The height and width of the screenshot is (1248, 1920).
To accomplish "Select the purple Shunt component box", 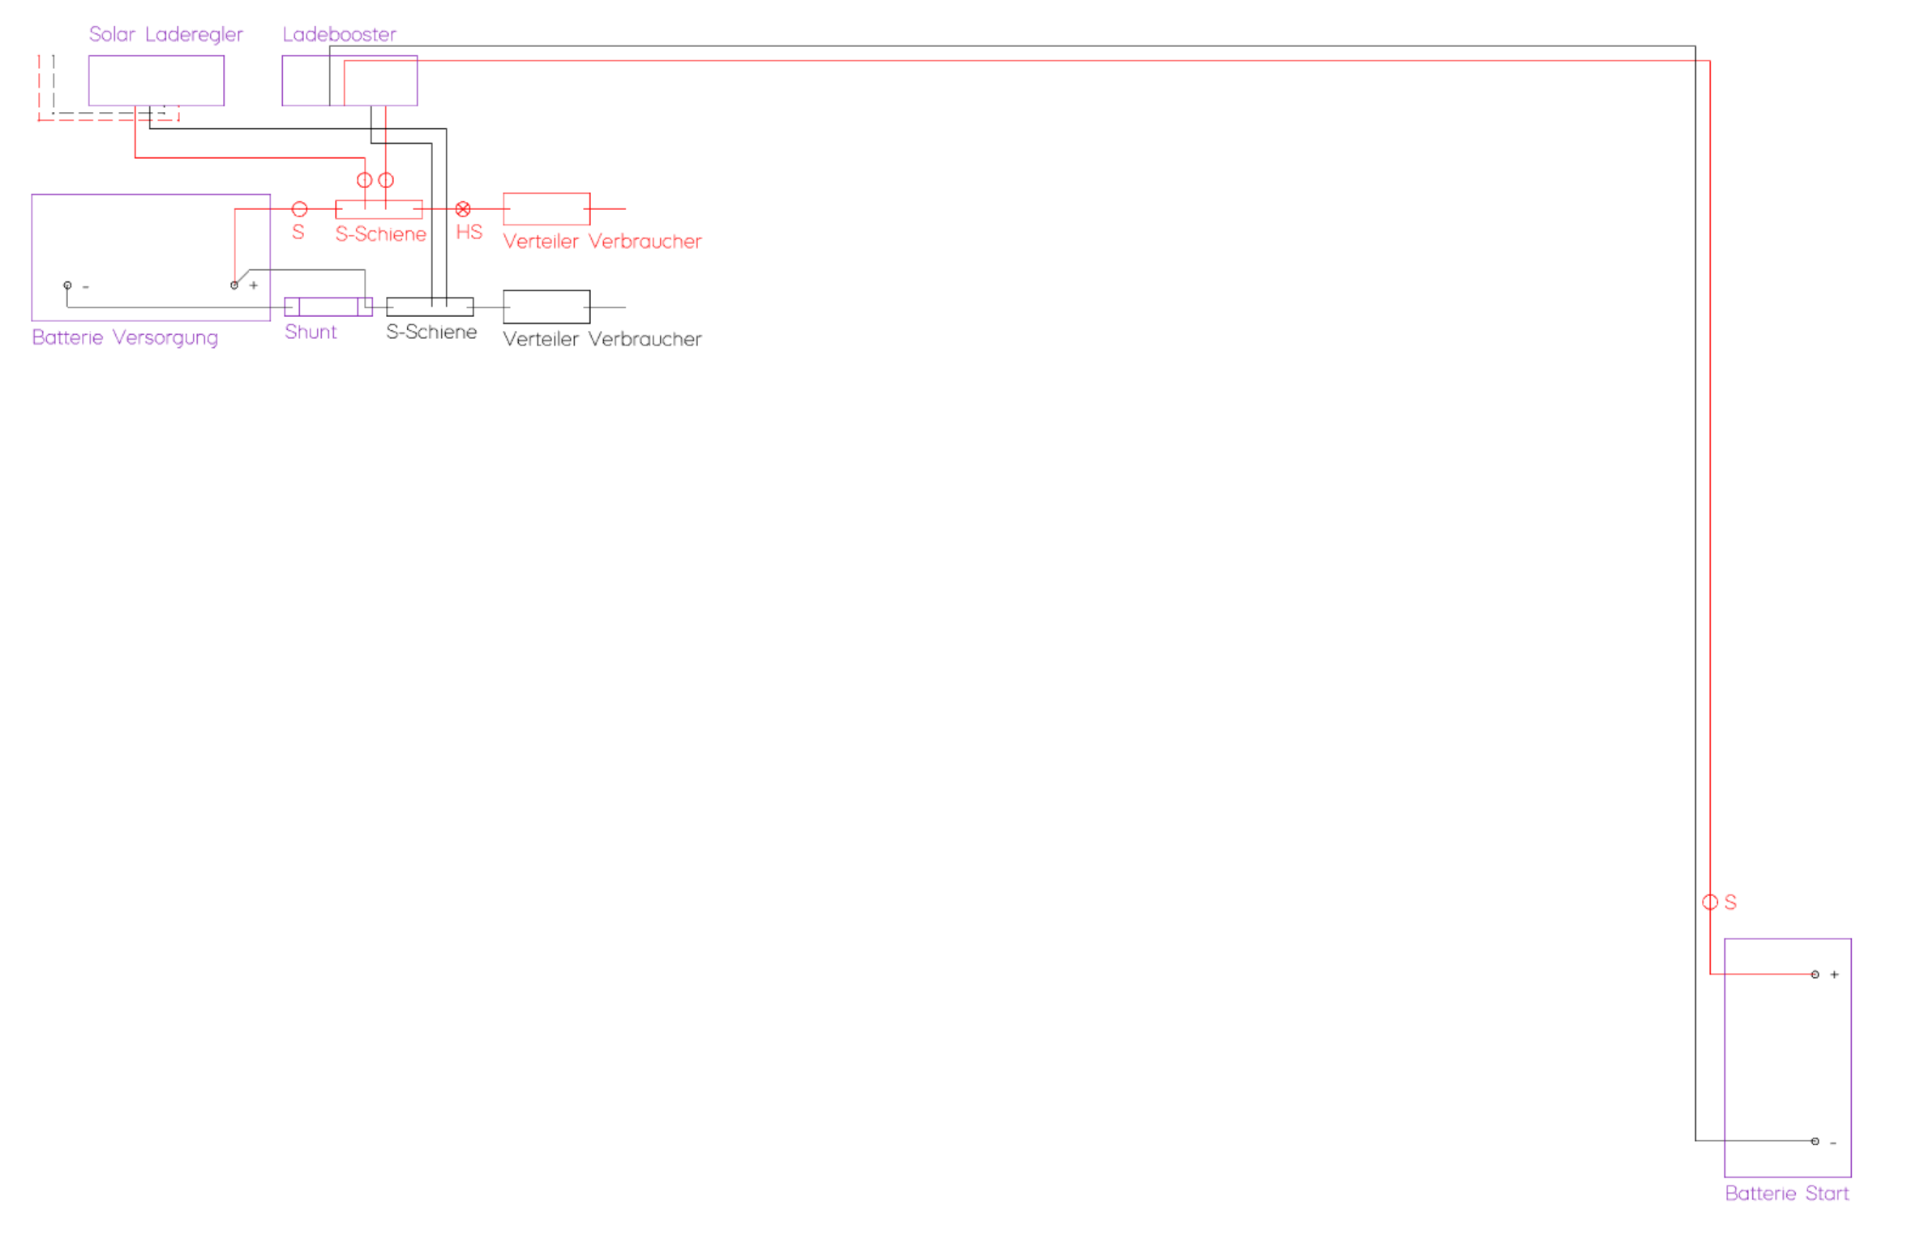I will coord(328,306).
